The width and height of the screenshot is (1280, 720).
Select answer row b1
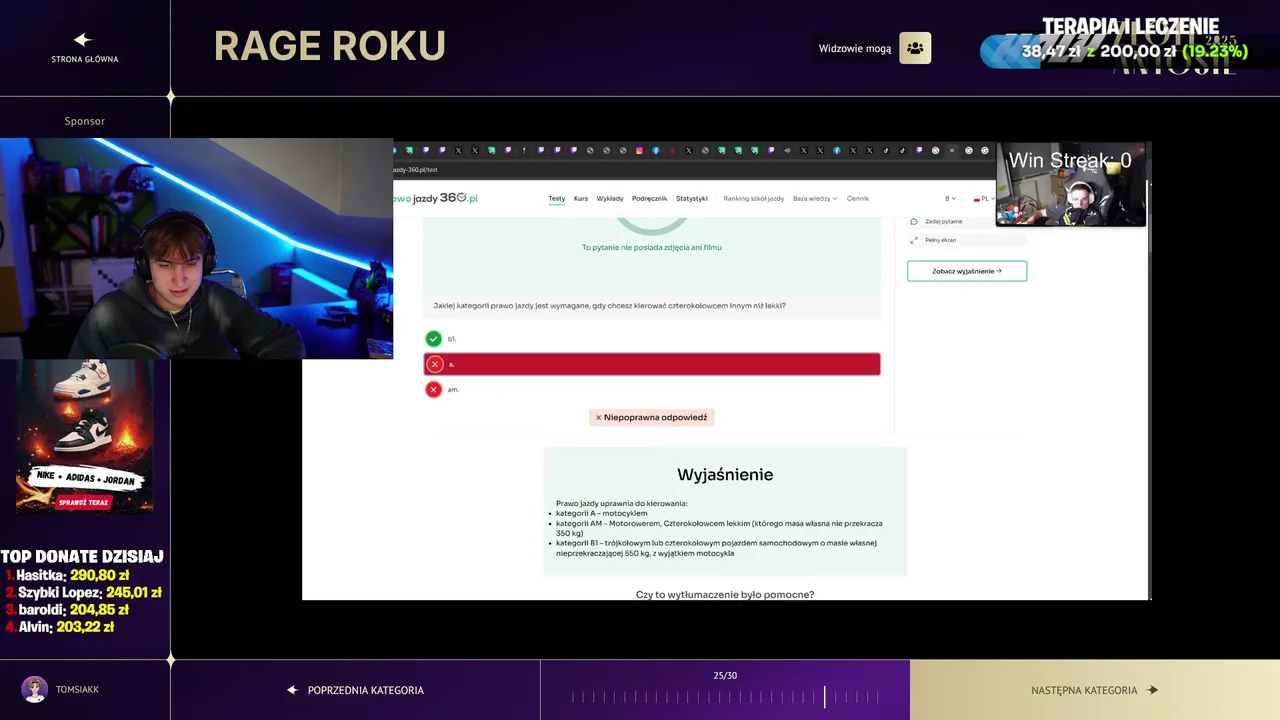coord(652,339)
